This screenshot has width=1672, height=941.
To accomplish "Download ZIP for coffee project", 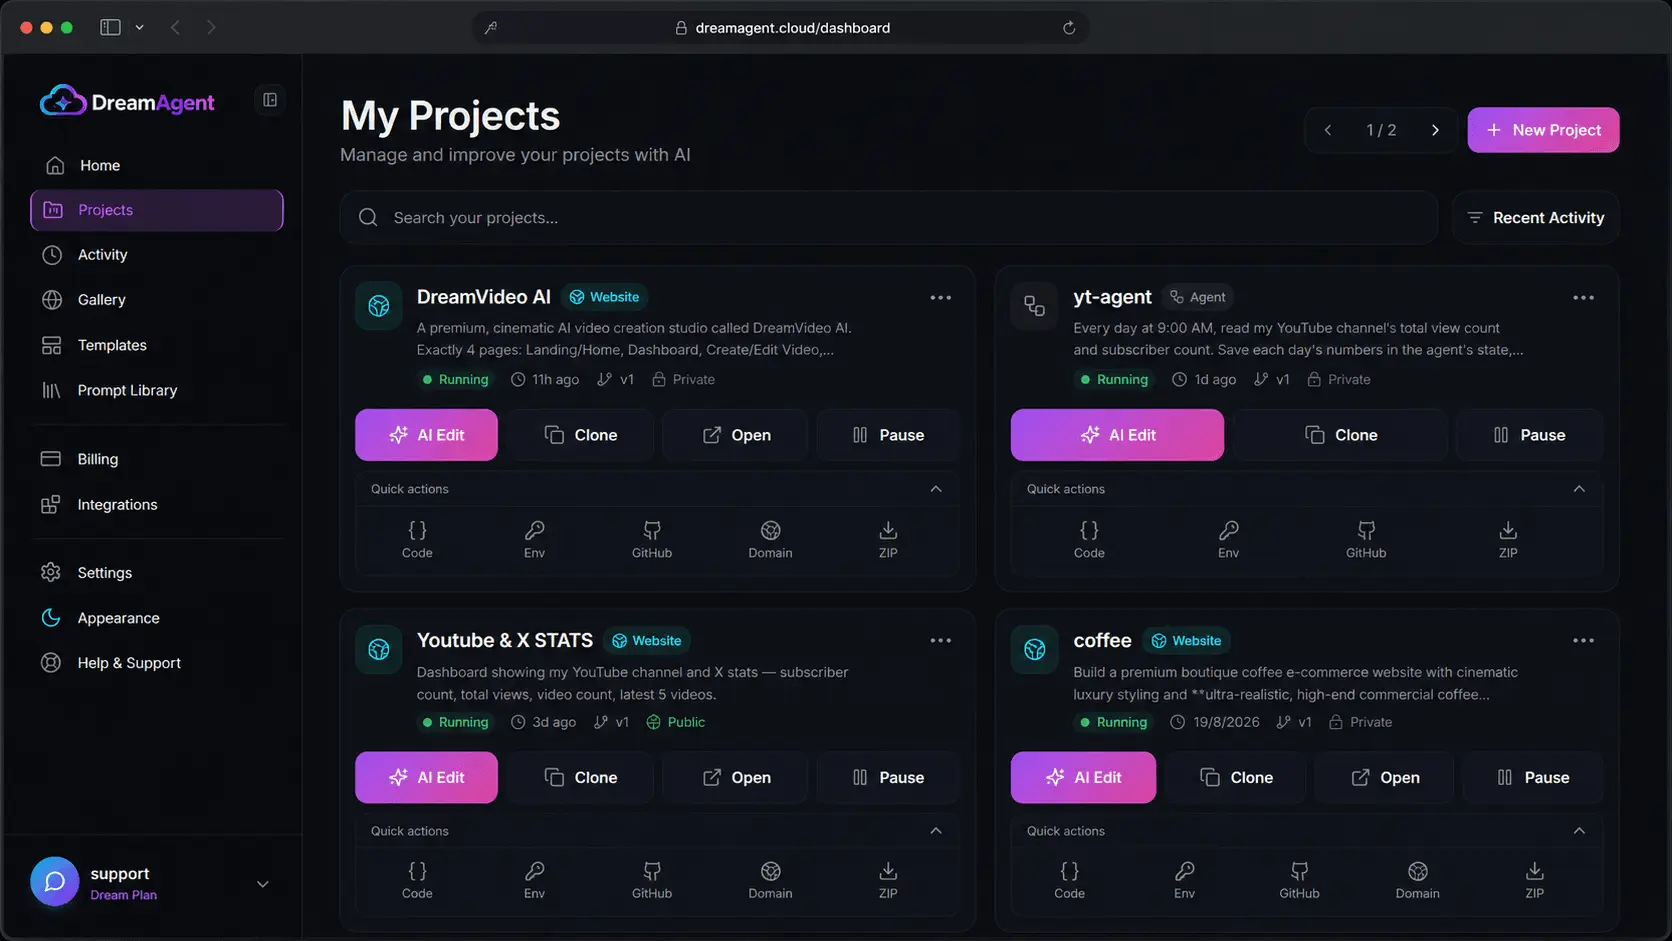I will [1534, 881].
